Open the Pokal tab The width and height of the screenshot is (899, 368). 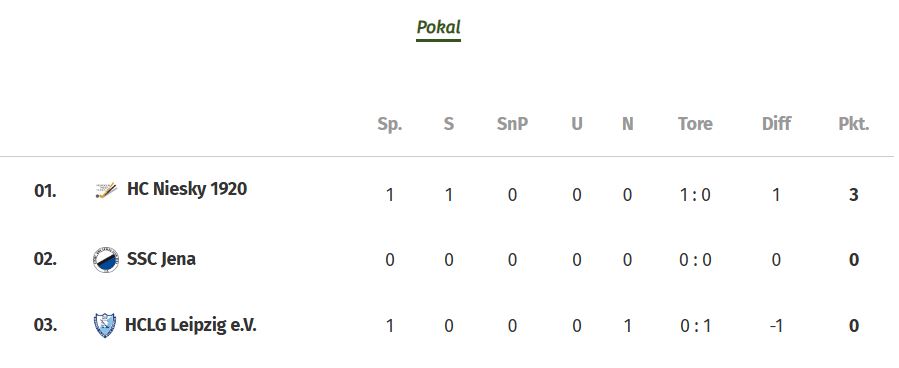pyautogui.click(x=439, y=28)
